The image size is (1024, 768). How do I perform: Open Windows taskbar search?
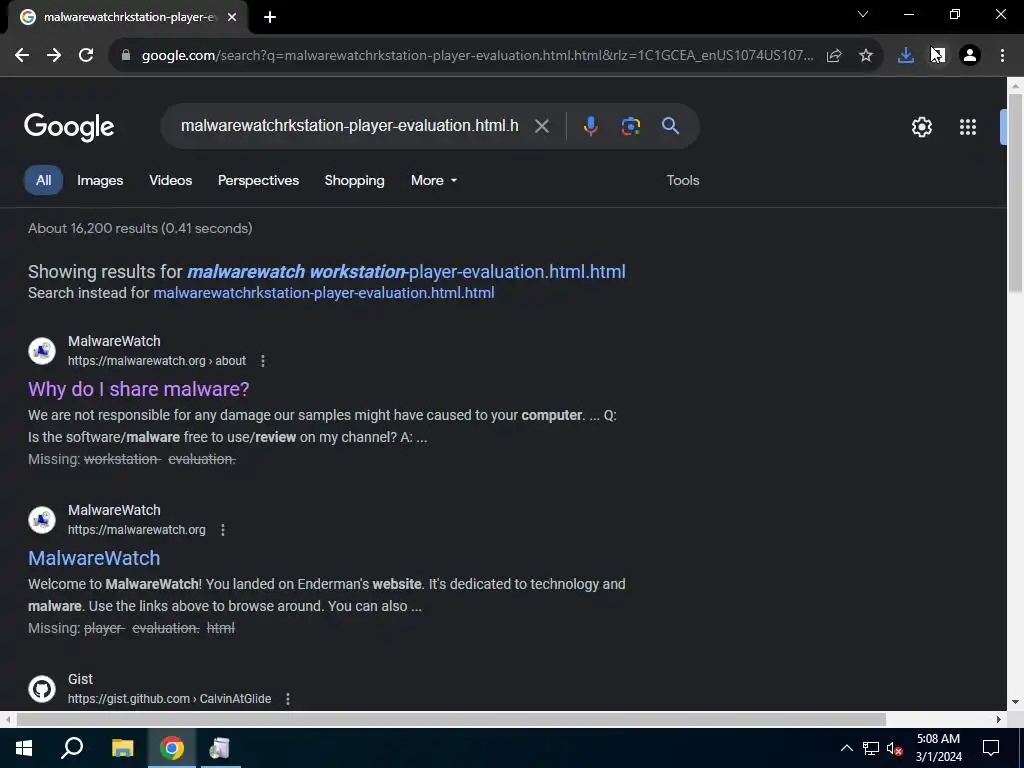pyautogui.click(x=72, y=748)
